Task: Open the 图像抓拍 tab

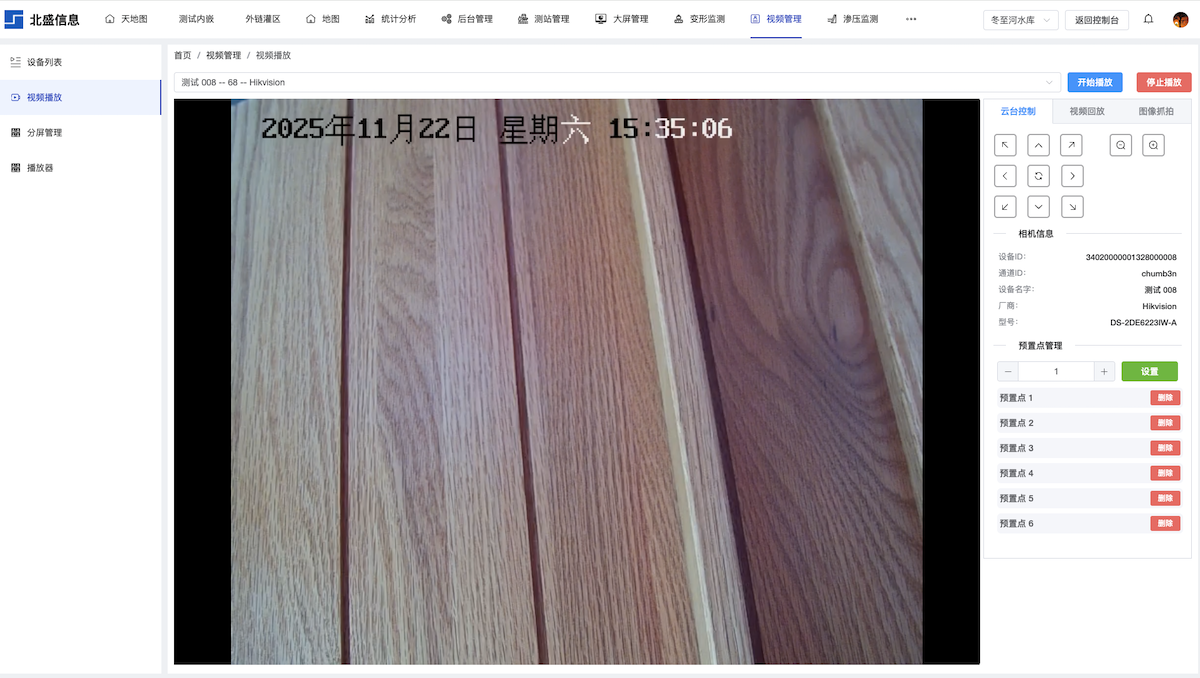Action: click(x=1156, y=111)
